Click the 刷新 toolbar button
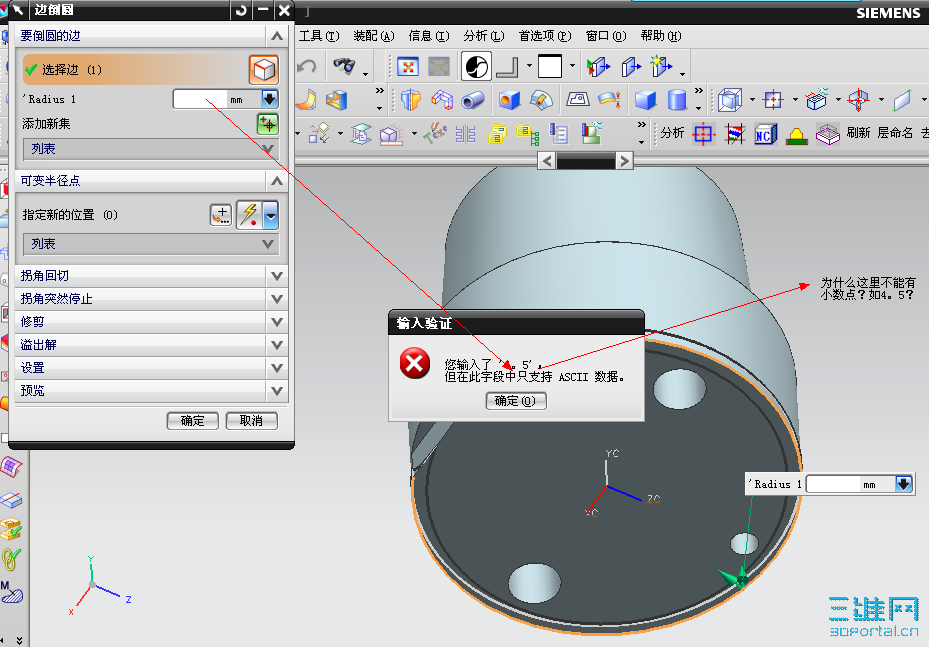This screenshot has width=929, height=647. tap(858, 133)
